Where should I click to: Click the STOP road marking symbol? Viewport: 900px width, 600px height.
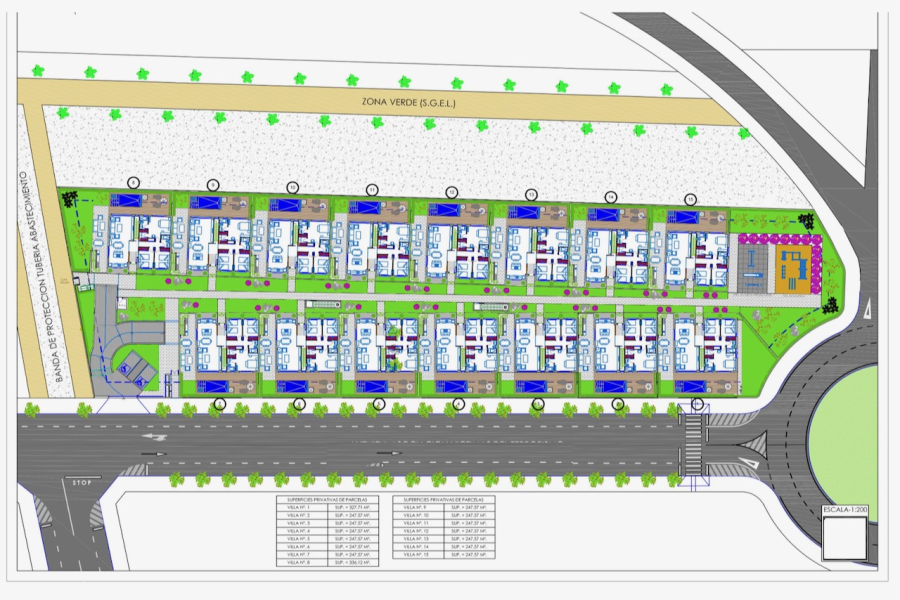(x=80, y=481)
